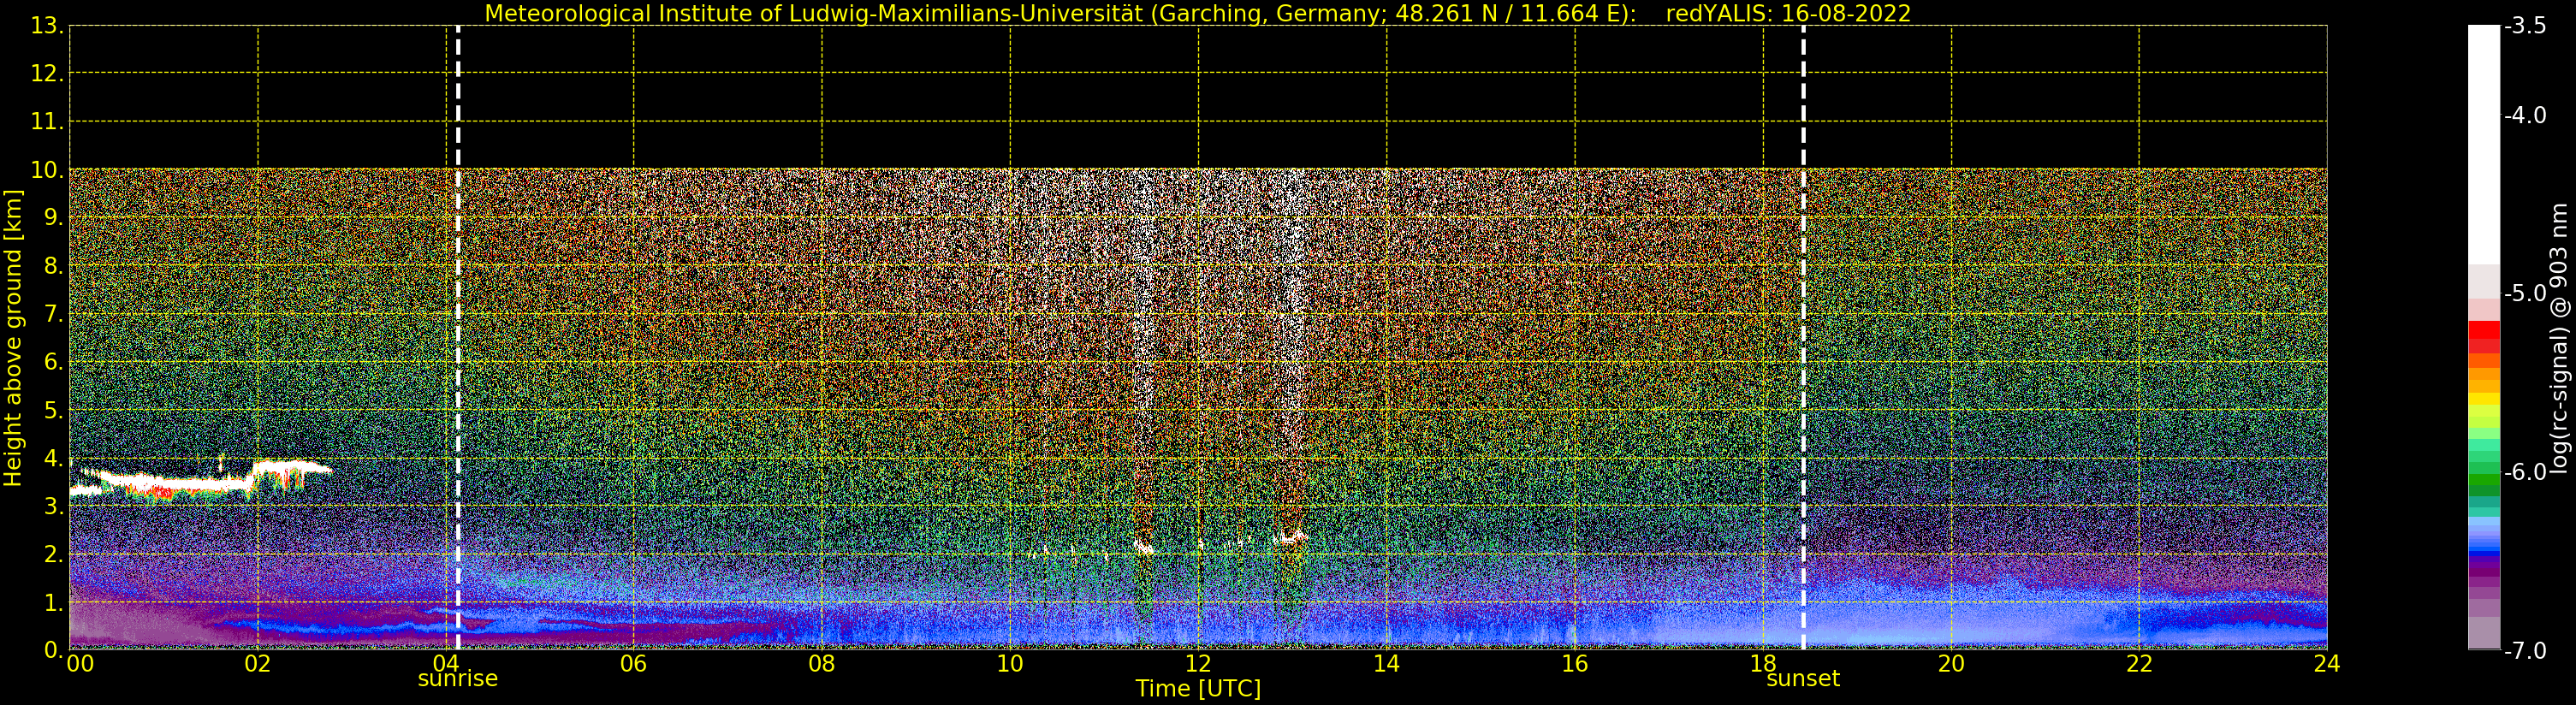Click the -3.5 colorbar tick label
This screenshot has height=705, width=2576.
[x=2526, y=26]
